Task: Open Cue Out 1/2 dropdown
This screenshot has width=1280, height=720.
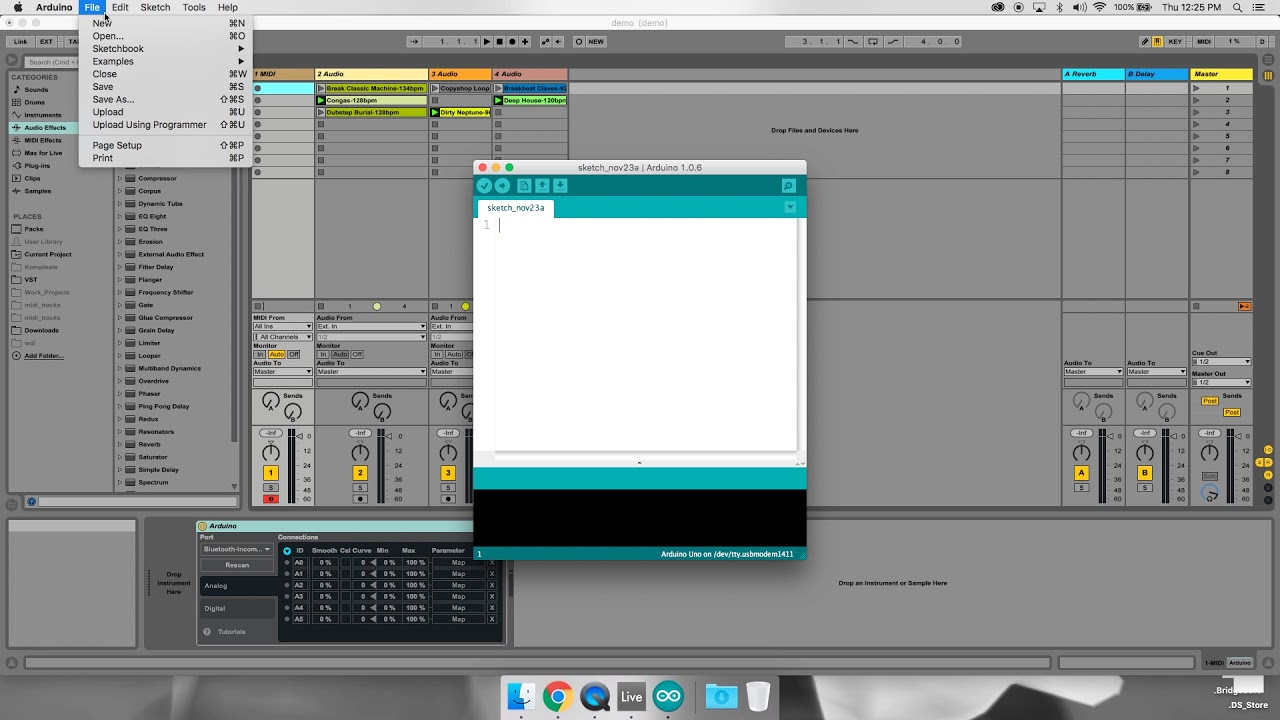Action: click(1221, 362)
